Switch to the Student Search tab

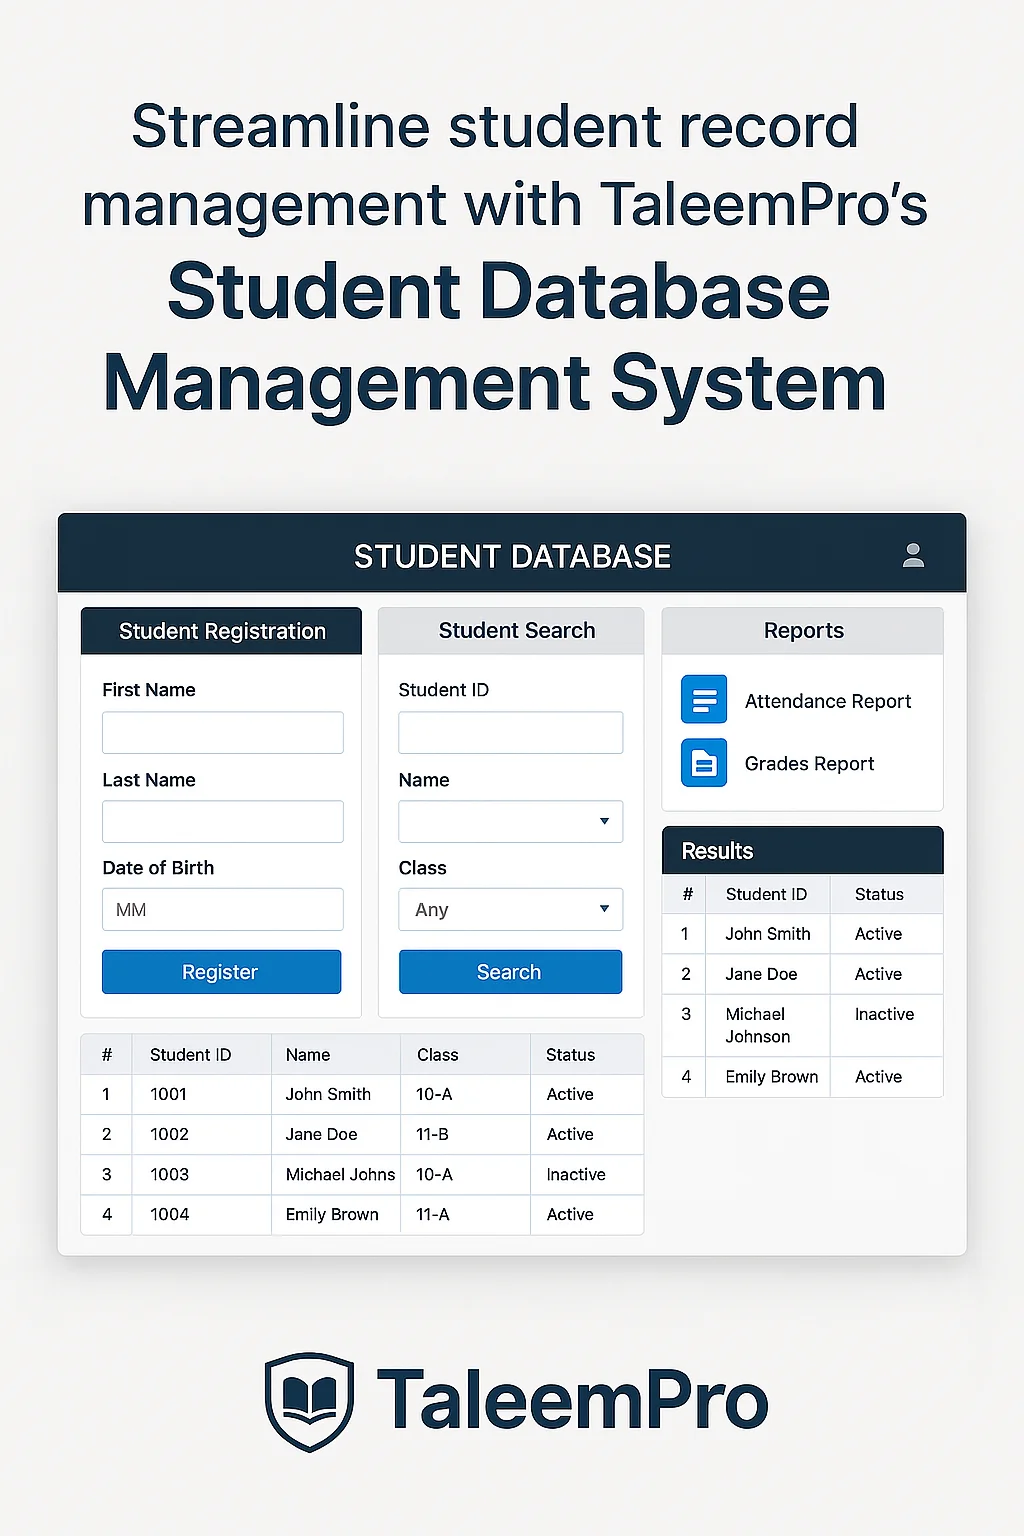point(516,631)
